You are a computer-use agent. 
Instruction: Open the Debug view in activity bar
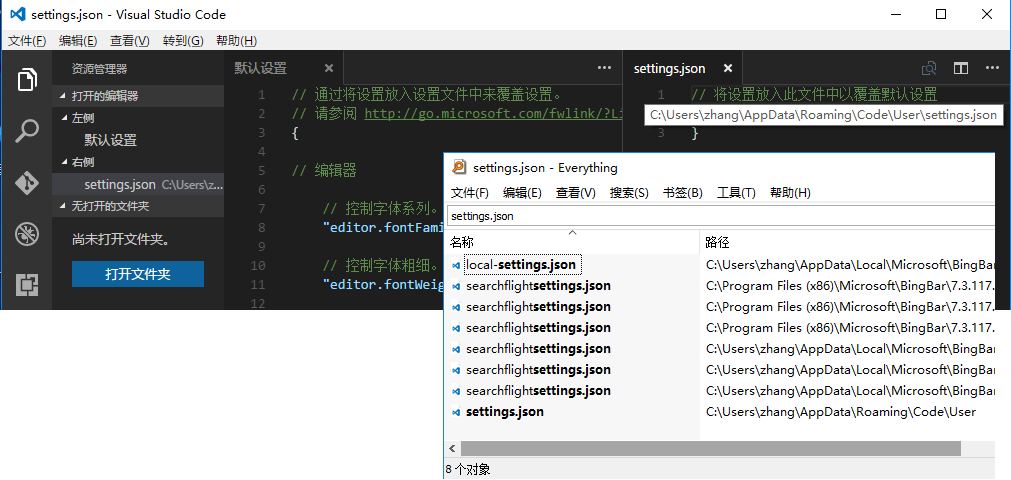[x=26, y=234]
